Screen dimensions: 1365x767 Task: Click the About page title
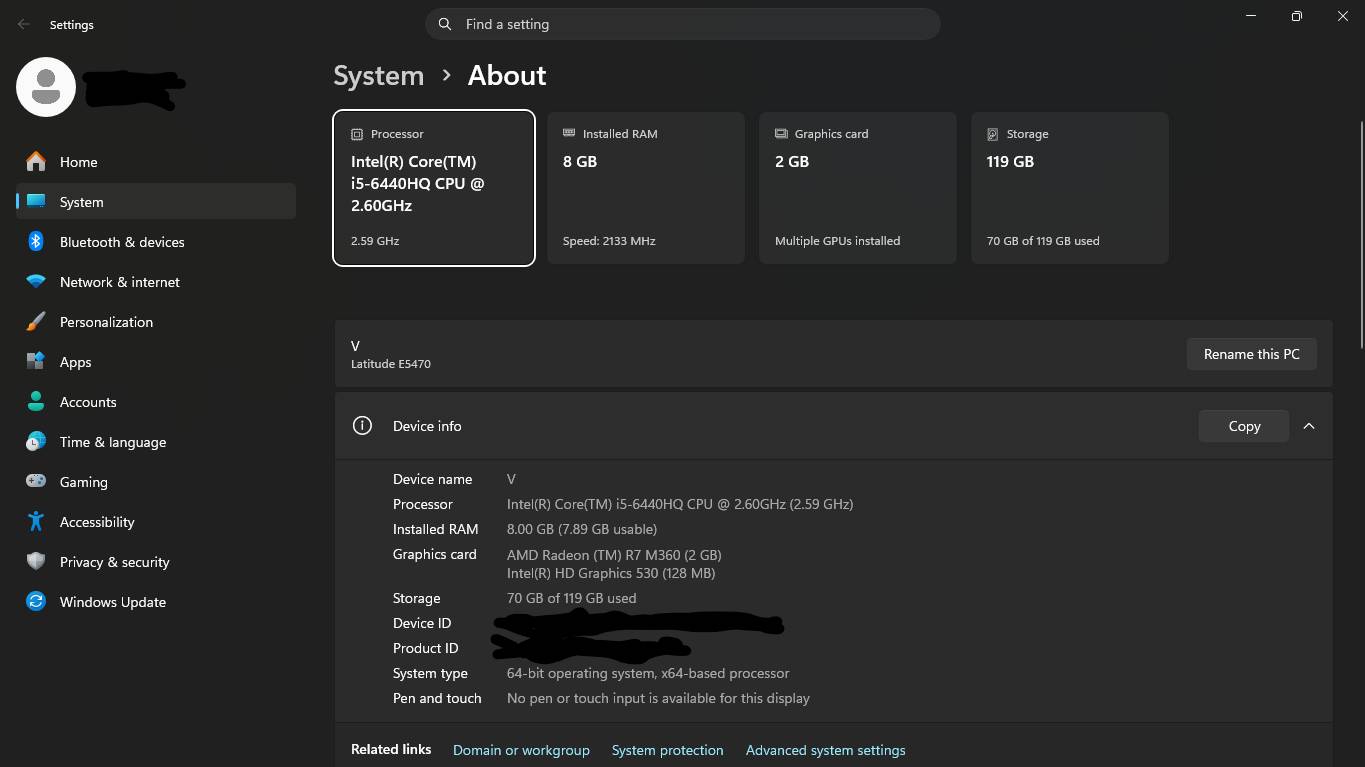click(507, 75)
